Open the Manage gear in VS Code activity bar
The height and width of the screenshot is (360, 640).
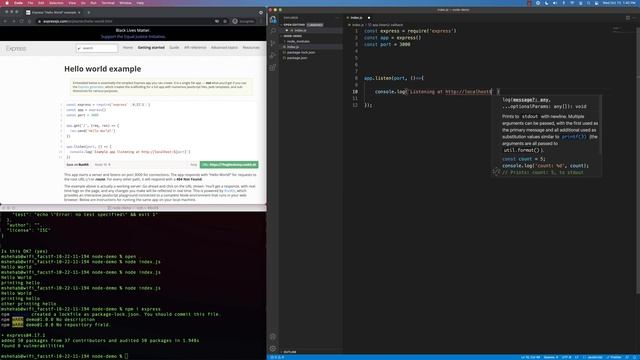(273, 349)
